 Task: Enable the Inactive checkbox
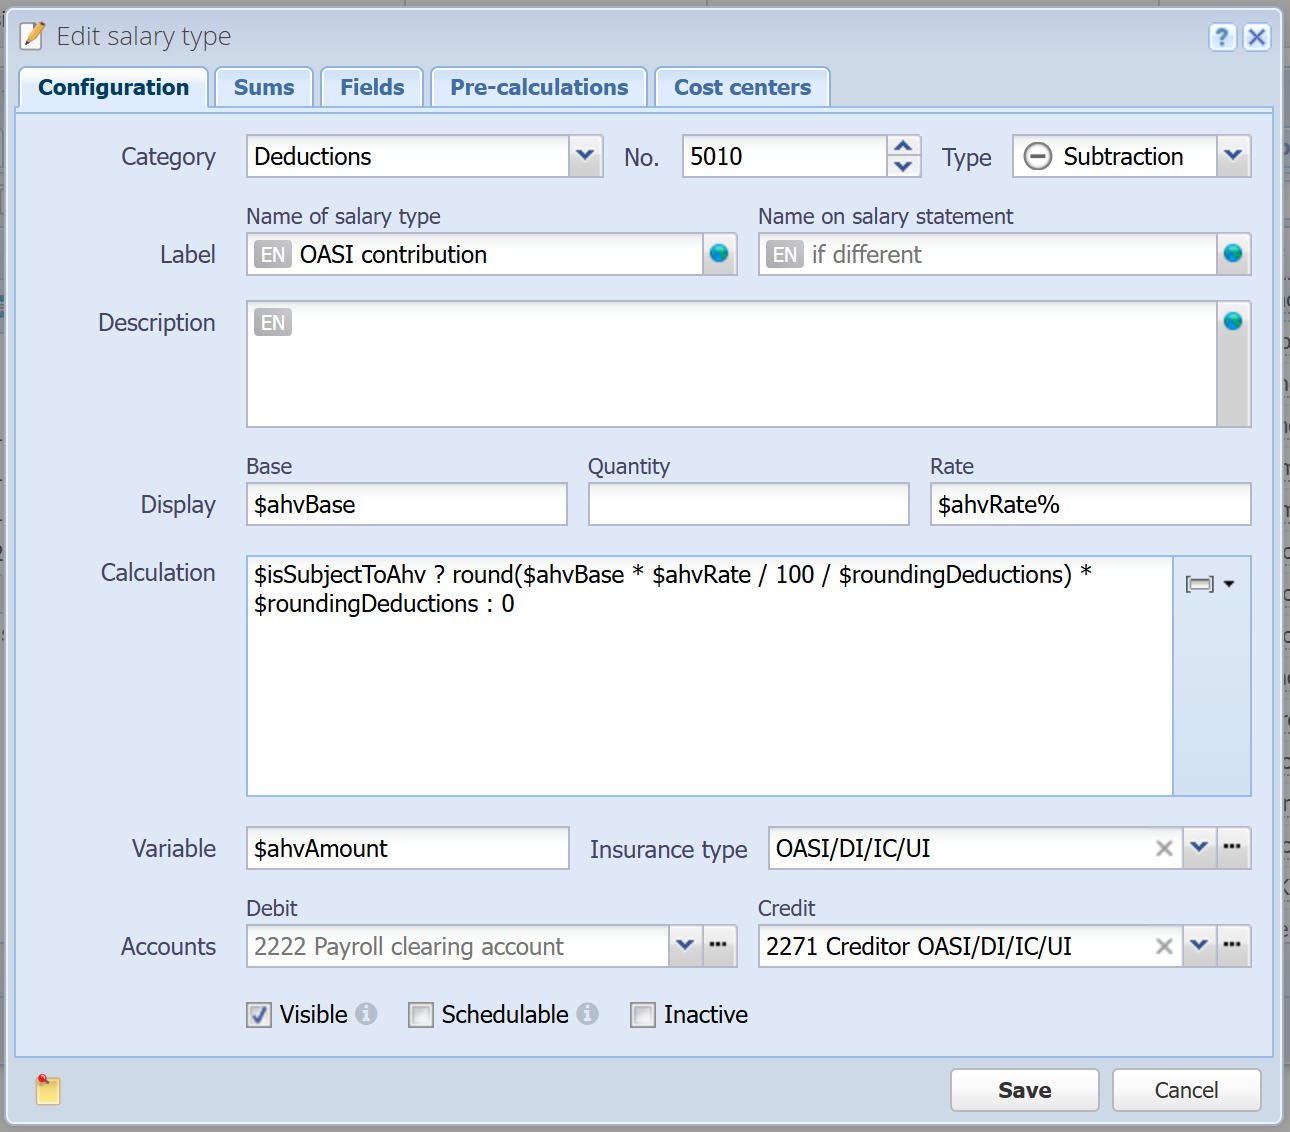tap(643, 1015)
